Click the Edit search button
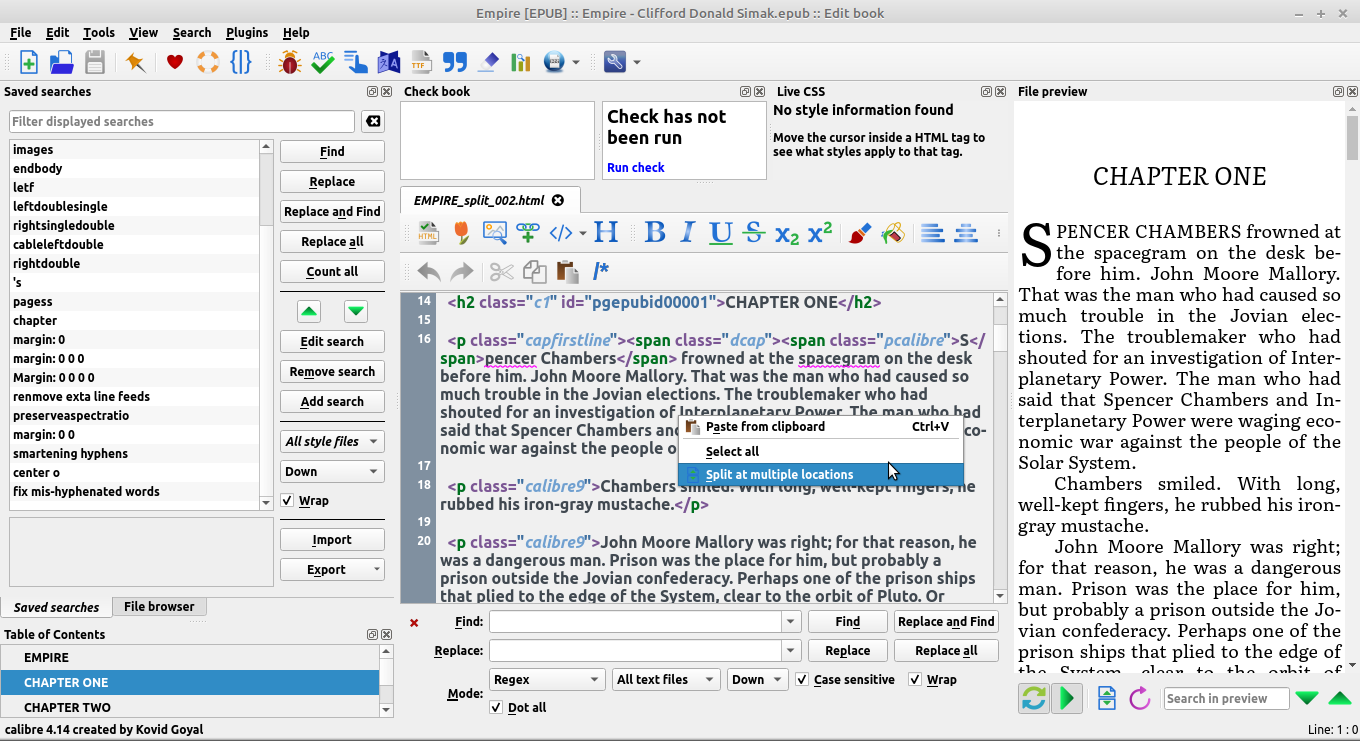Viewport: 1360px width, 741px height. coord(332,342)
